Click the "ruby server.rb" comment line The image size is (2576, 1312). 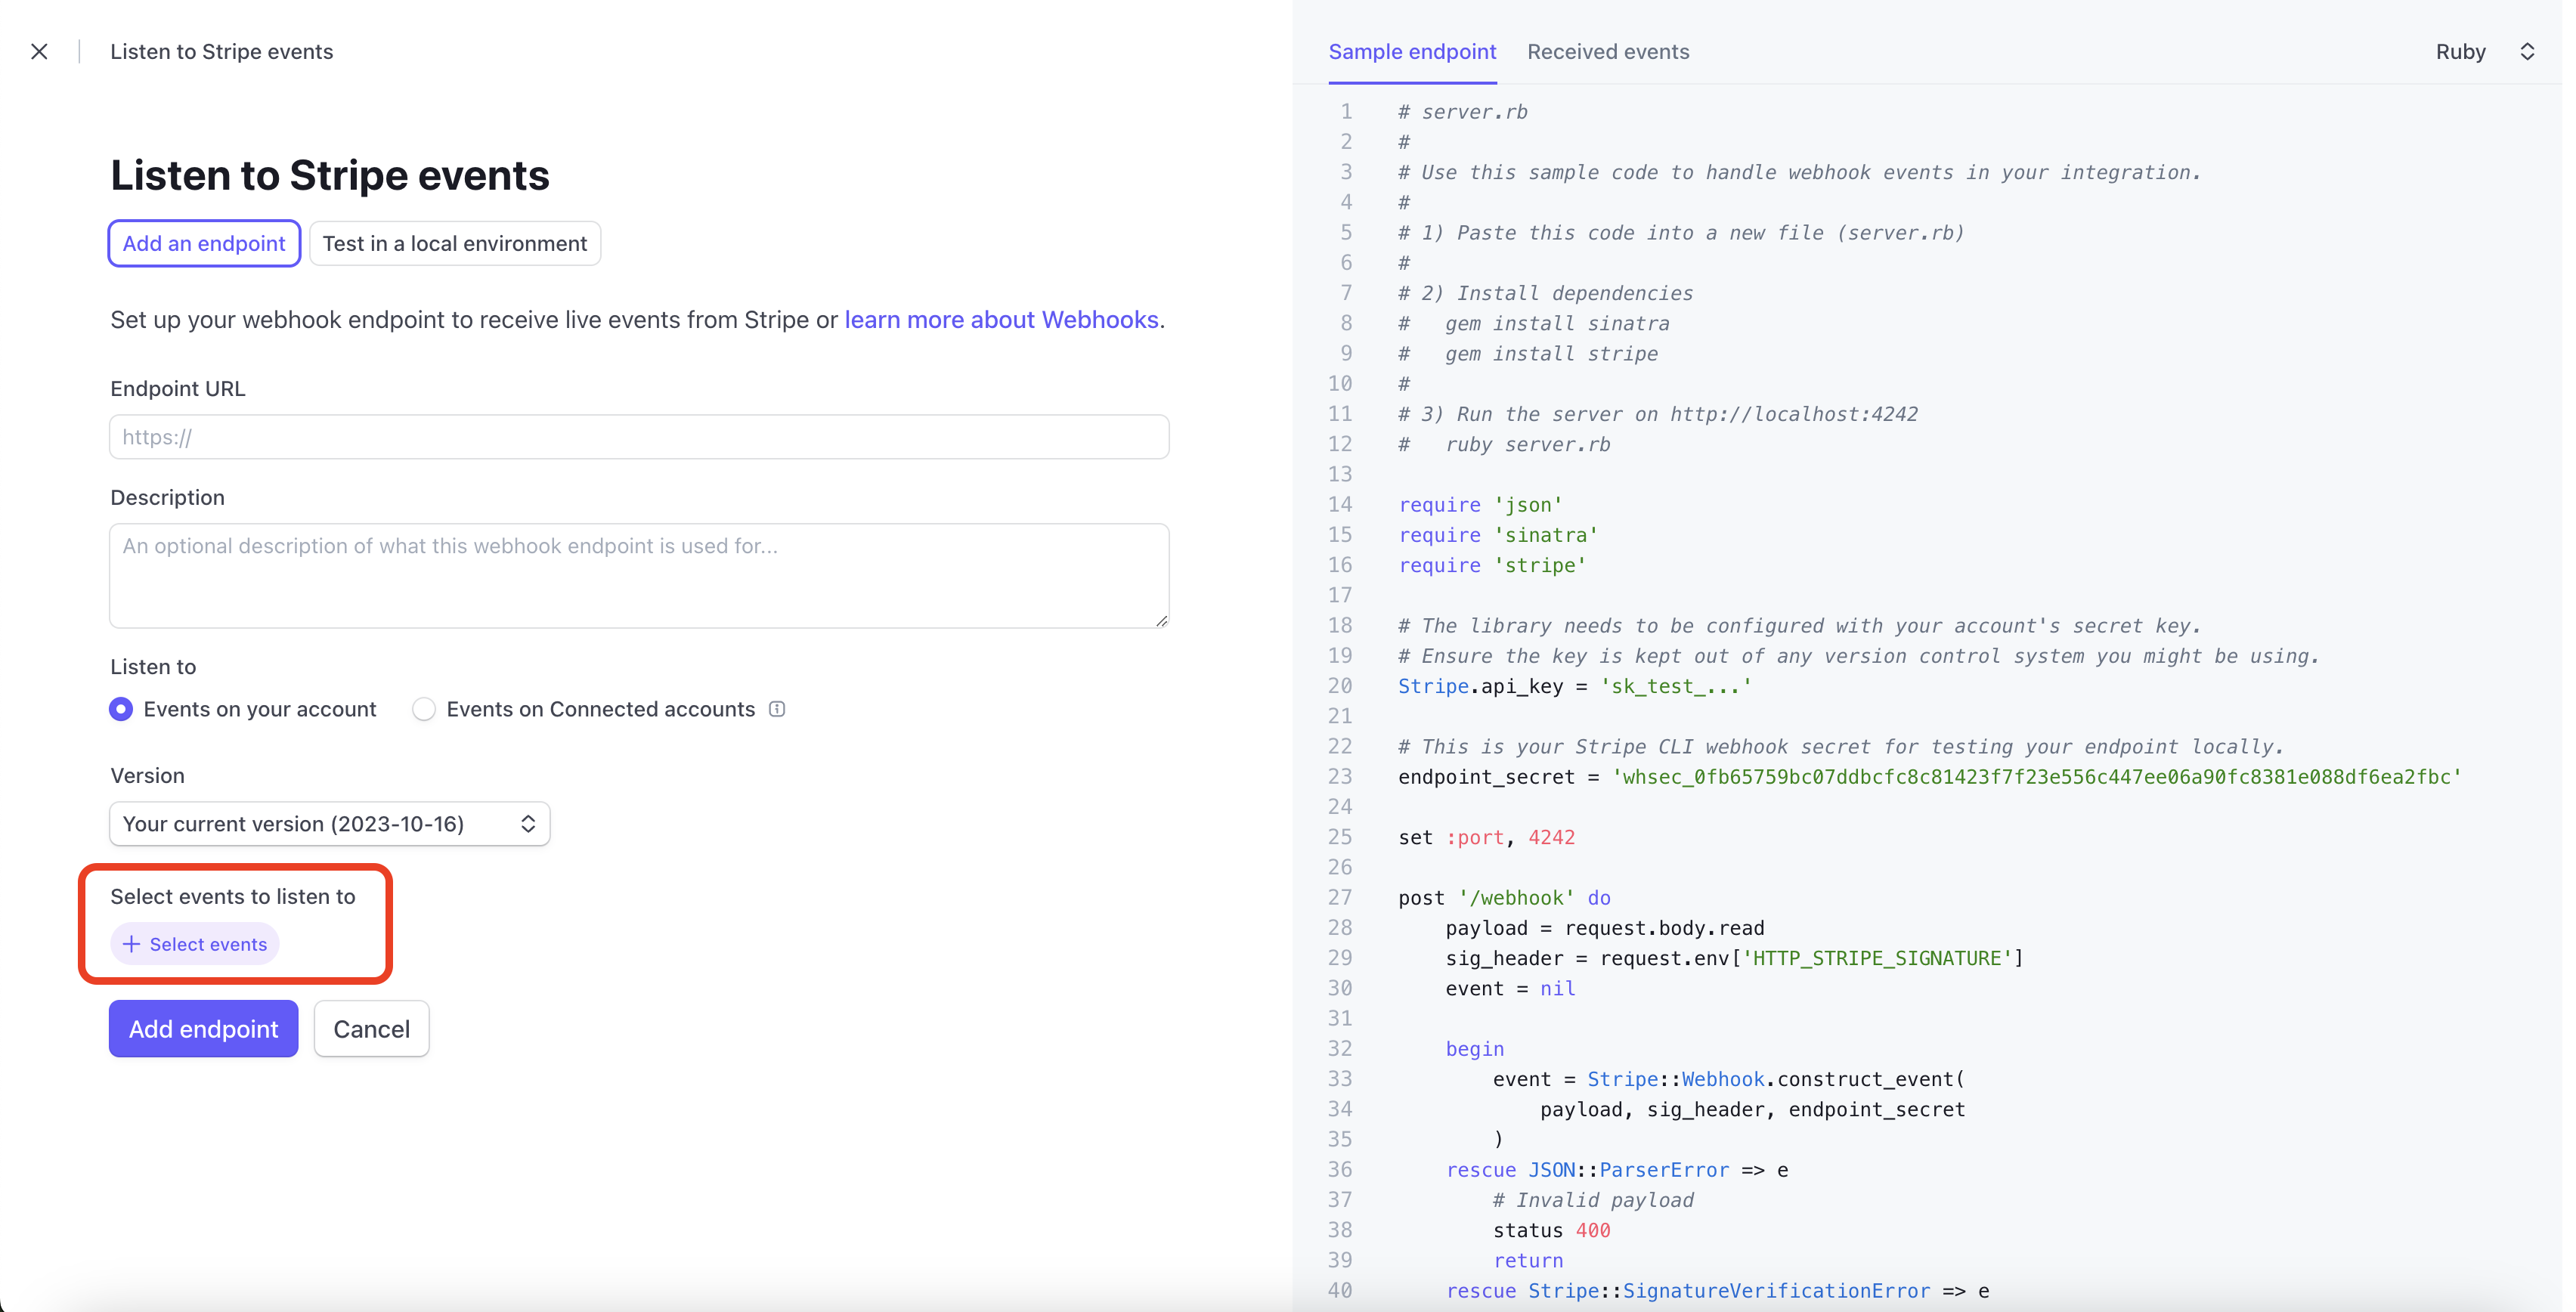[x=1504, y=444]
